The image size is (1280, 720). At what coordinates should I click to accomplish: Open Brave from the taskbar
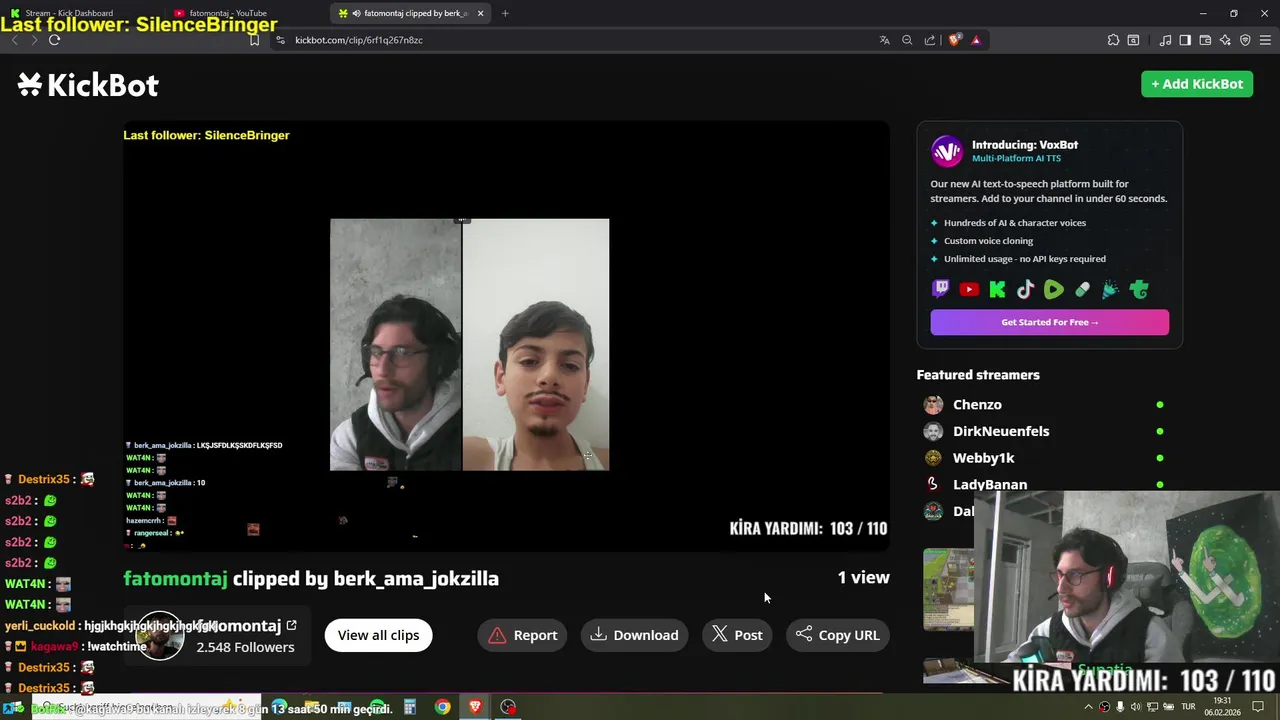coord(475,707)
